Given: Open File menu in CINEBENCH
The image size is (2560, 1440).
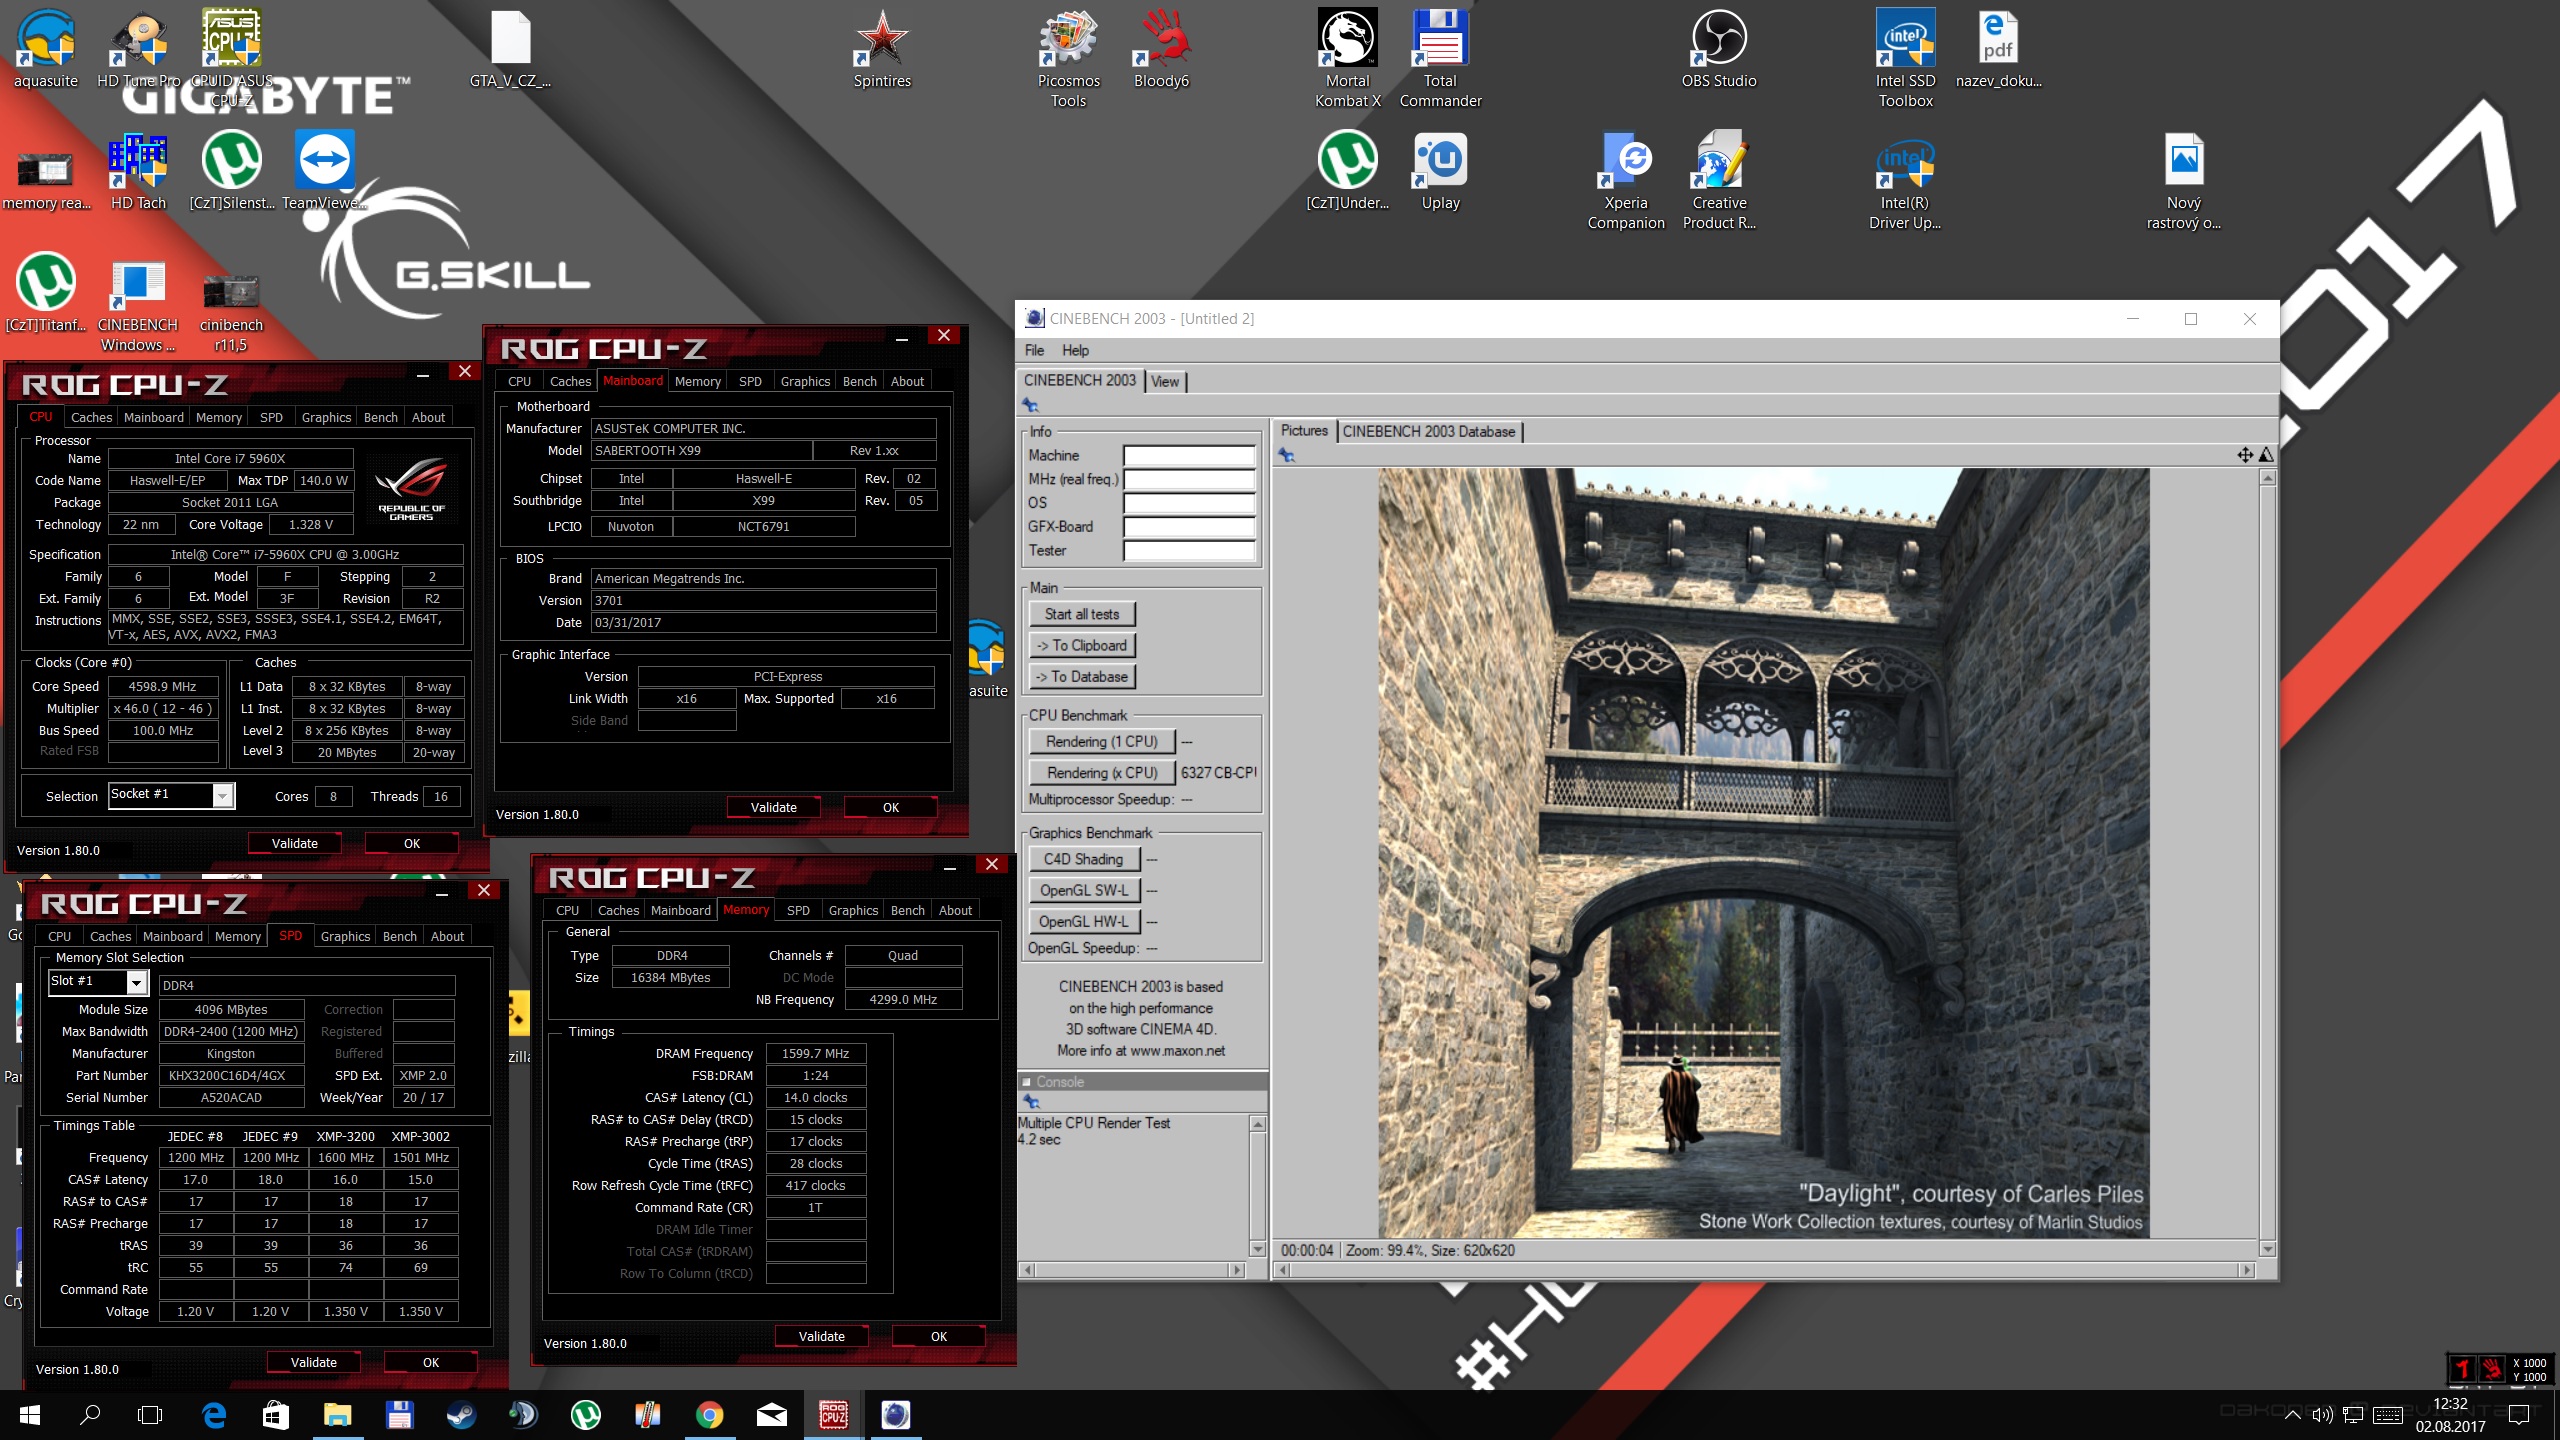Looking at the screenshot, I should (x=1034, y=350).
